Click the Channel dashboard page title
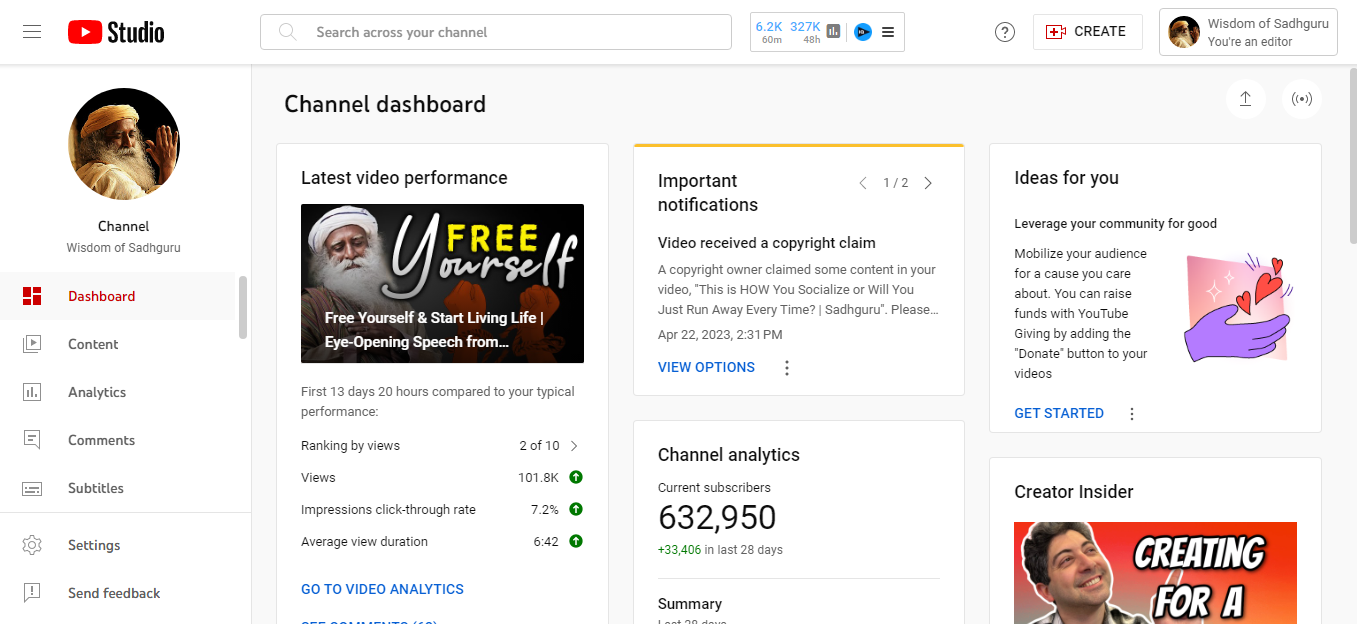Image resolution: width=1357 pixels, height=624 pixels. pyautogui.click(x=385, y=104)
